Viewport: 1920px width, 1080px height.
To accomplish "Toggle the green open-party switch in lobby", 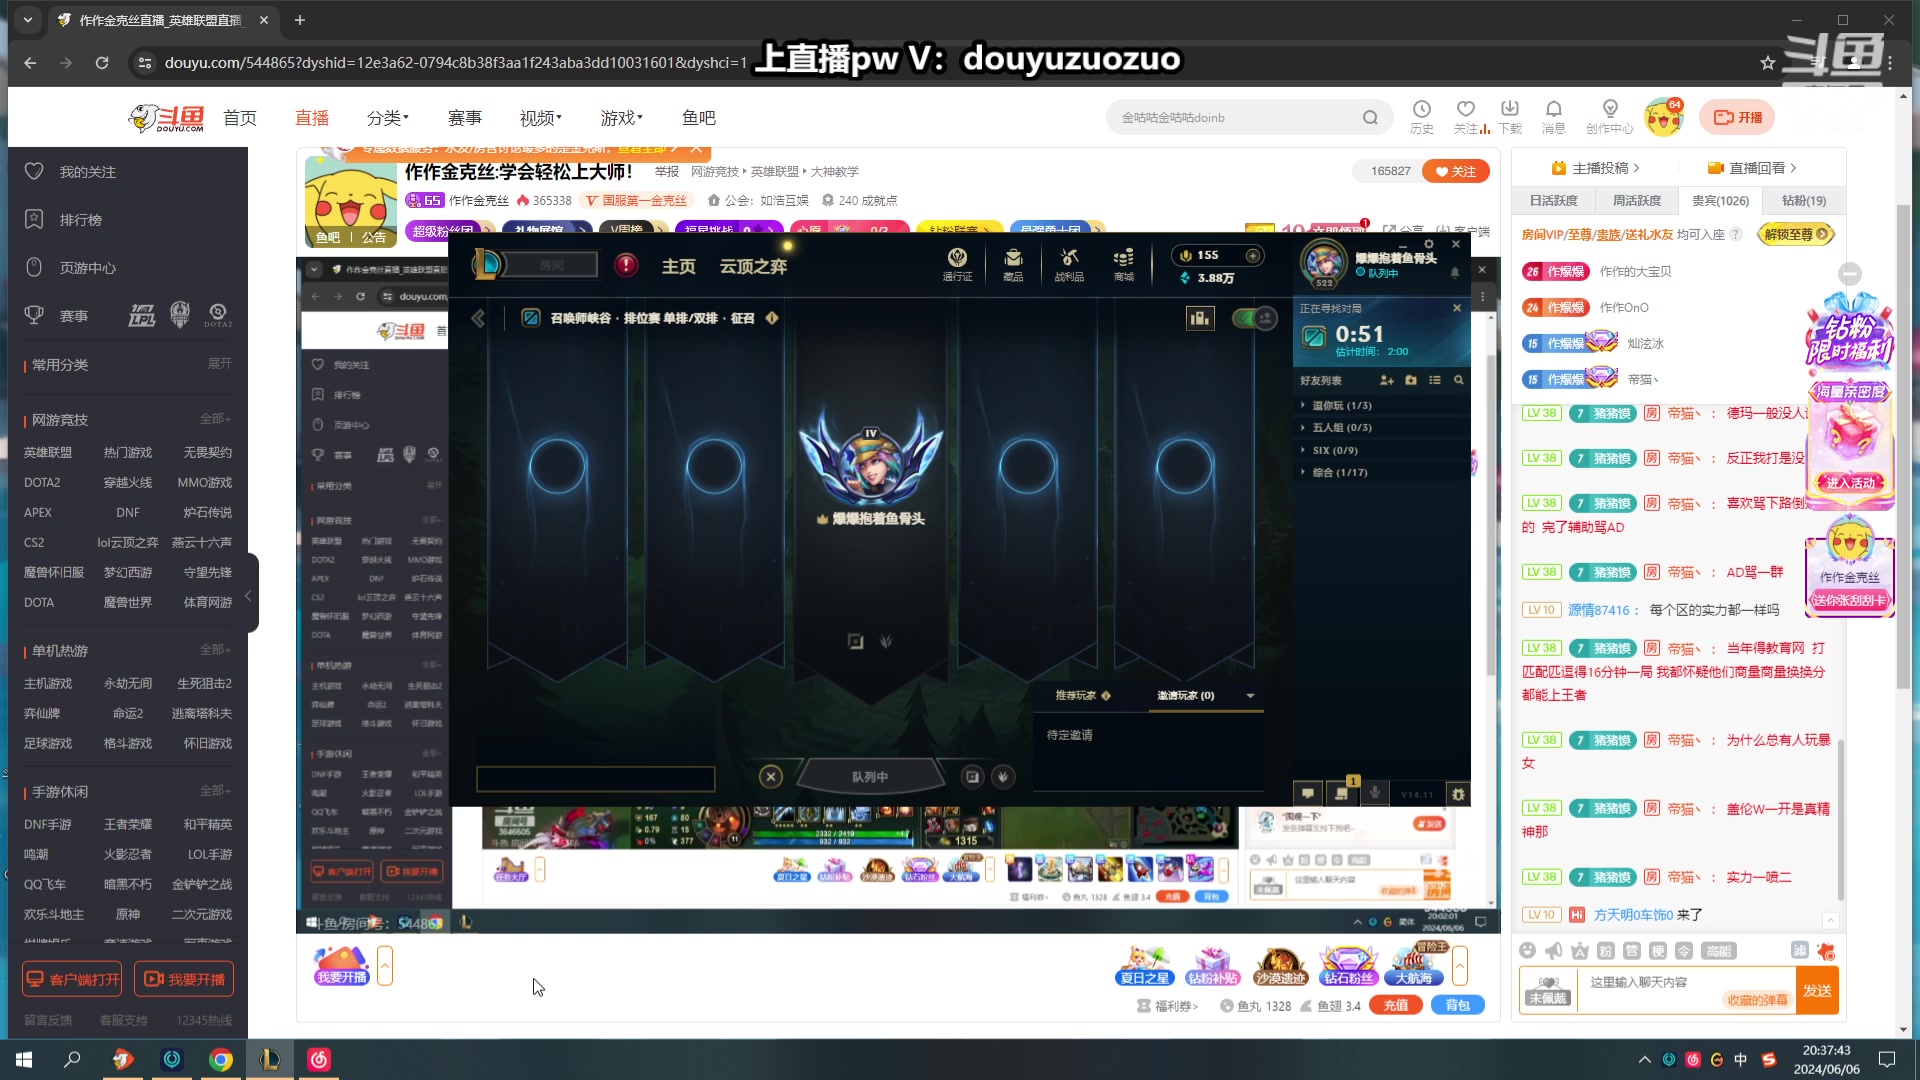I will [x=1254, y=318].
